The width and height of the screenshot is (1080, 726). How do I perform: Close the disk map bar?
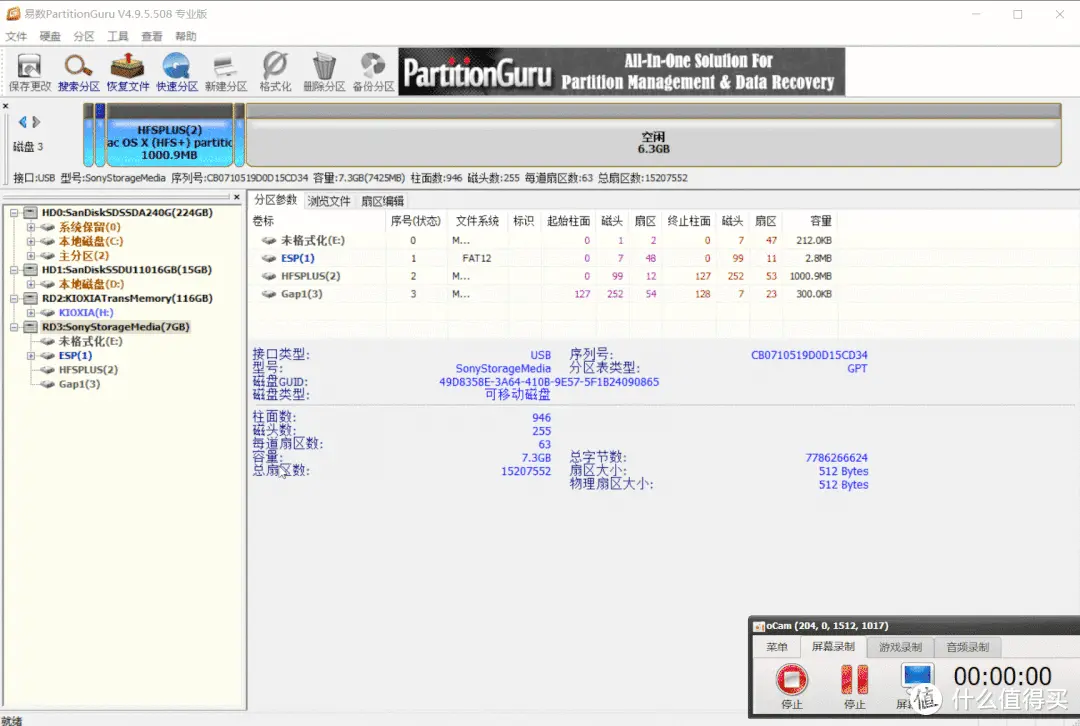pos(6,106)
